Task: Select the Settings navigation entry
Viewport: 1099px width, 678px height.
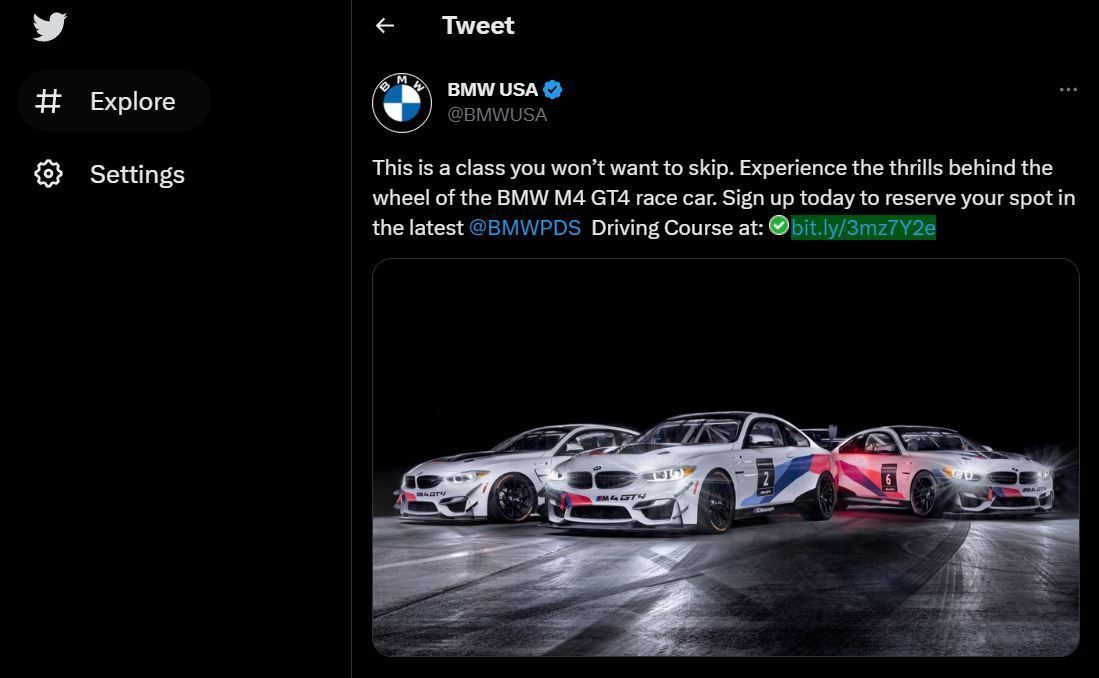Action: point(137,174)
